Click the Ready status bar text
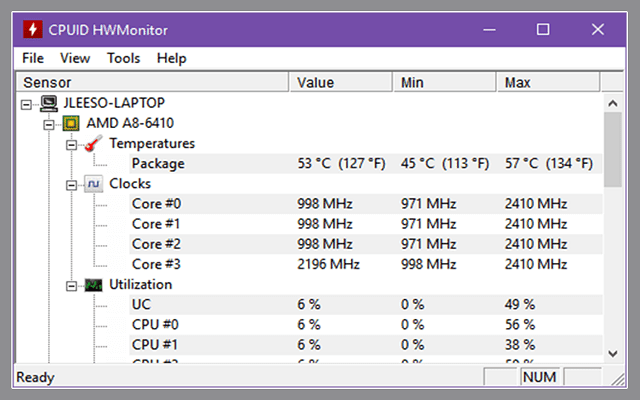This screenshot has width=640, height=400. pyautogui.click(x=35, y=377)
